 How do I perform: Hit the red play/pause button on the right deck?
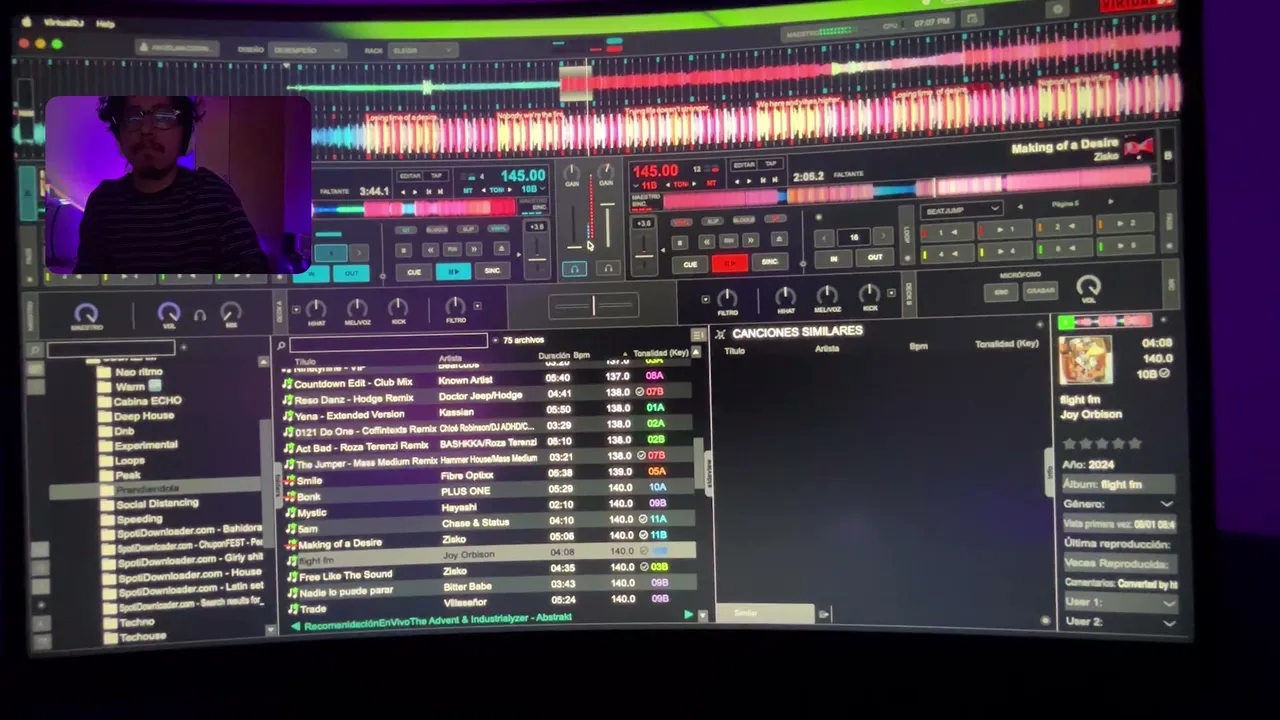coord(729,263)
